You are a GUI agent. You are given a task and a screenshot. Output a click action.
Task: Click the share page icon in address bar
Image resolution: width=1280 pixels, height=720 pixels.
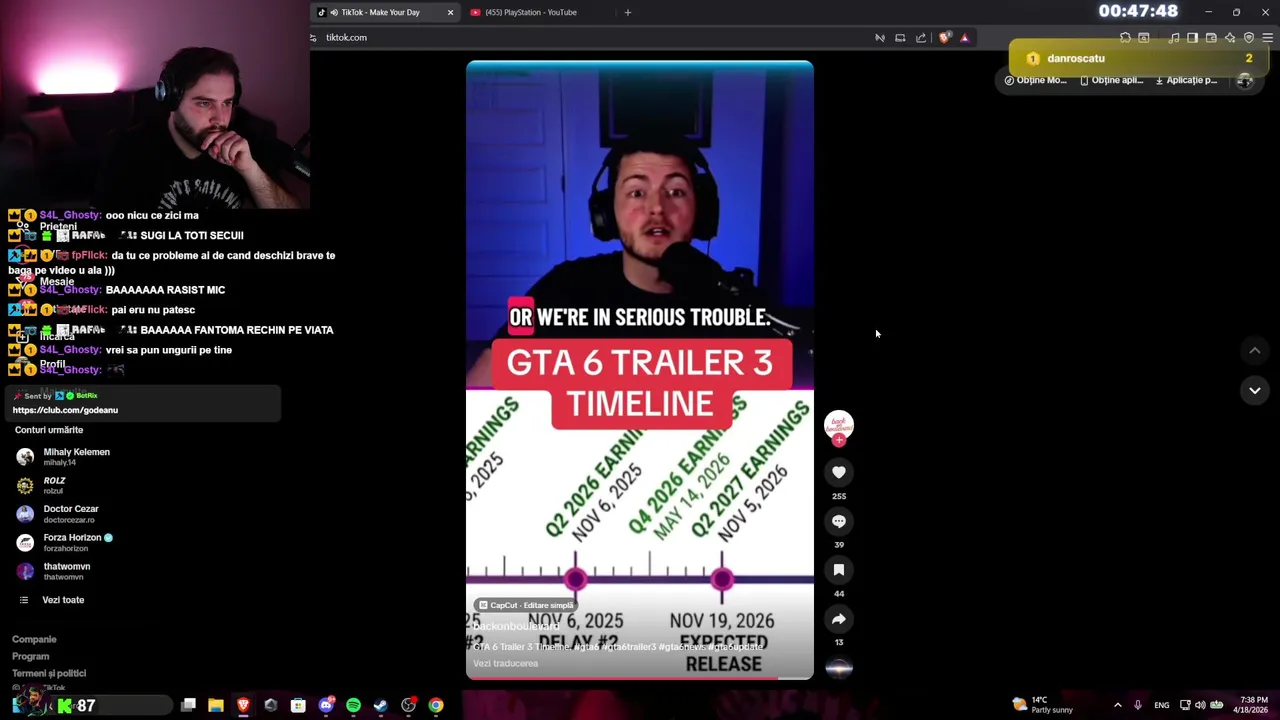click(921, 38)
